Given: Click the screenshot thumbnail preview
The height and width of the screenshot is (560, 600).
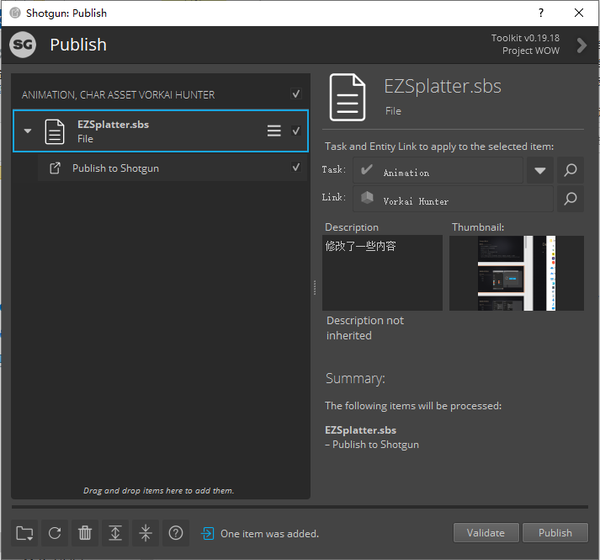Looking at the screenshot, I should pos(517,273).
